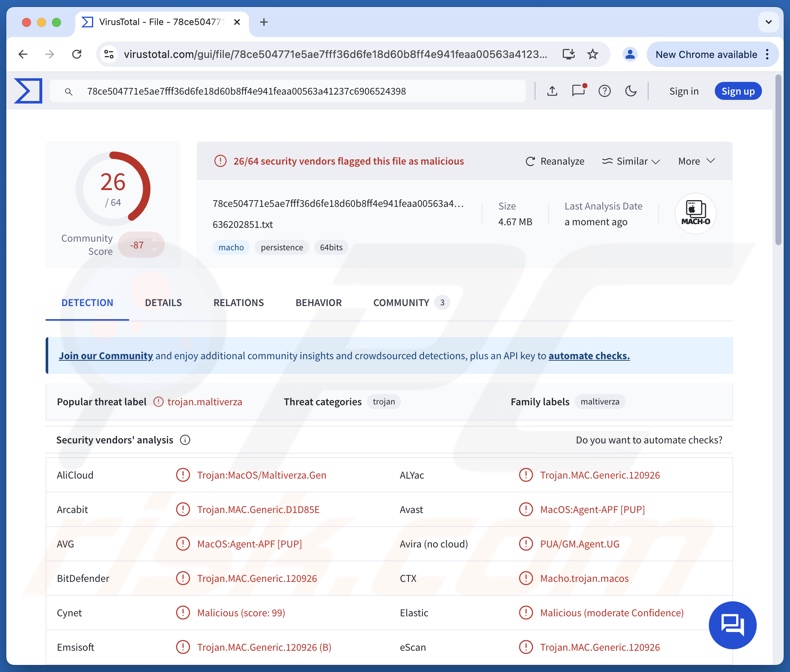This screenshot has width=790, height=672.
Task: Click the Sign up button
Action: click(738, 91)
